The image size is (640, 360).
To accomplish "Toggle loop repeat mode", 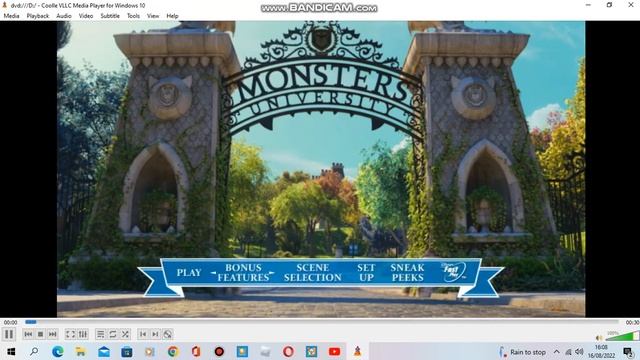I will pyautogui.click(x=113, y=334).
